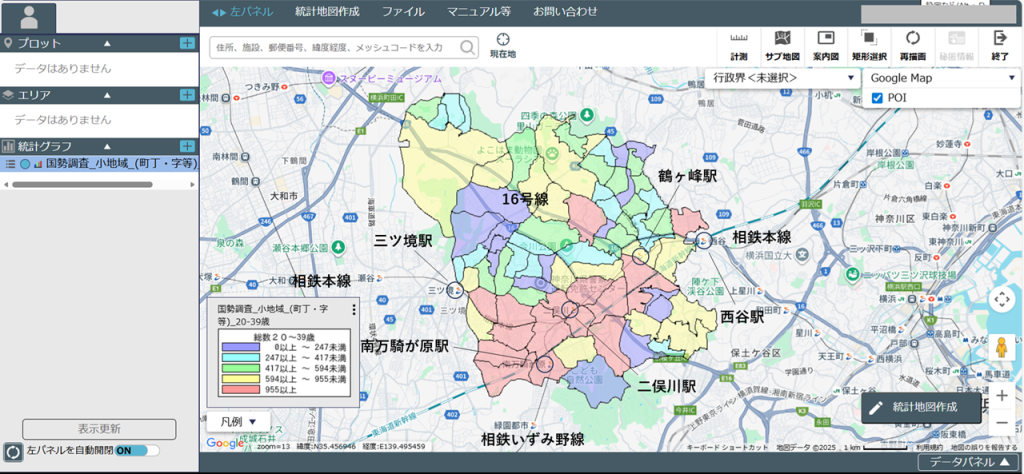This screenshot has height=474, width=1024.
Task: Click the 利用規約 link
Action: pyautogui.click(x=929, y=447)
